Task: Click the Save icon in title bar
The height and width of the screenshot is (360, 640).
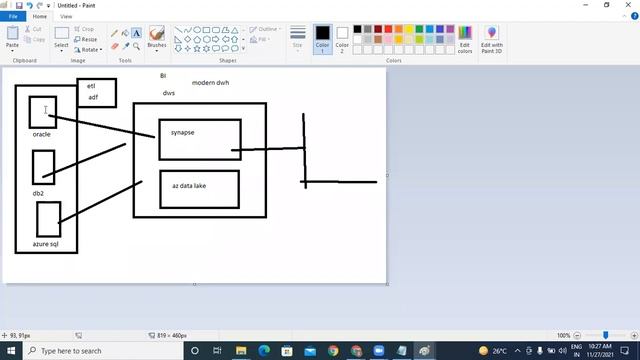Action: (19, 5)
